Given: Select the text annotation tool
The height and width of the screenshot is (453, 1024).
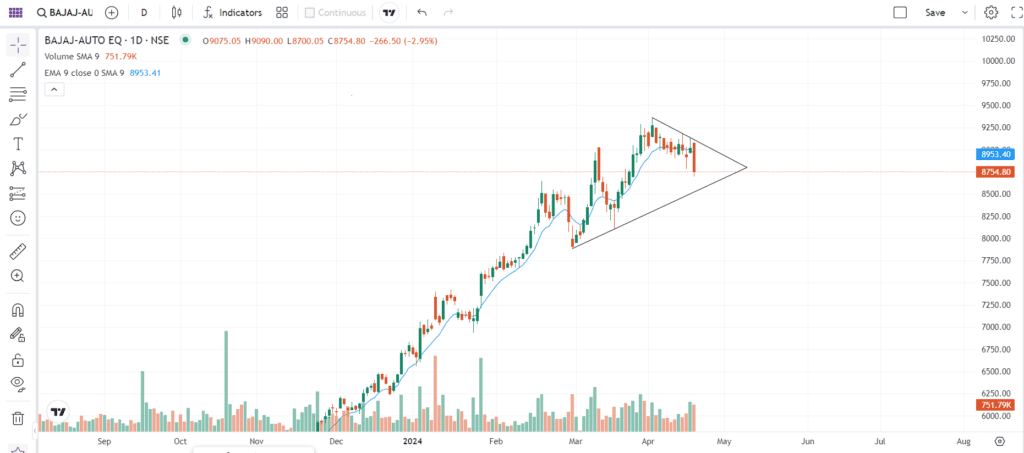Looking at the screenshot, I should tap(17, 144).
